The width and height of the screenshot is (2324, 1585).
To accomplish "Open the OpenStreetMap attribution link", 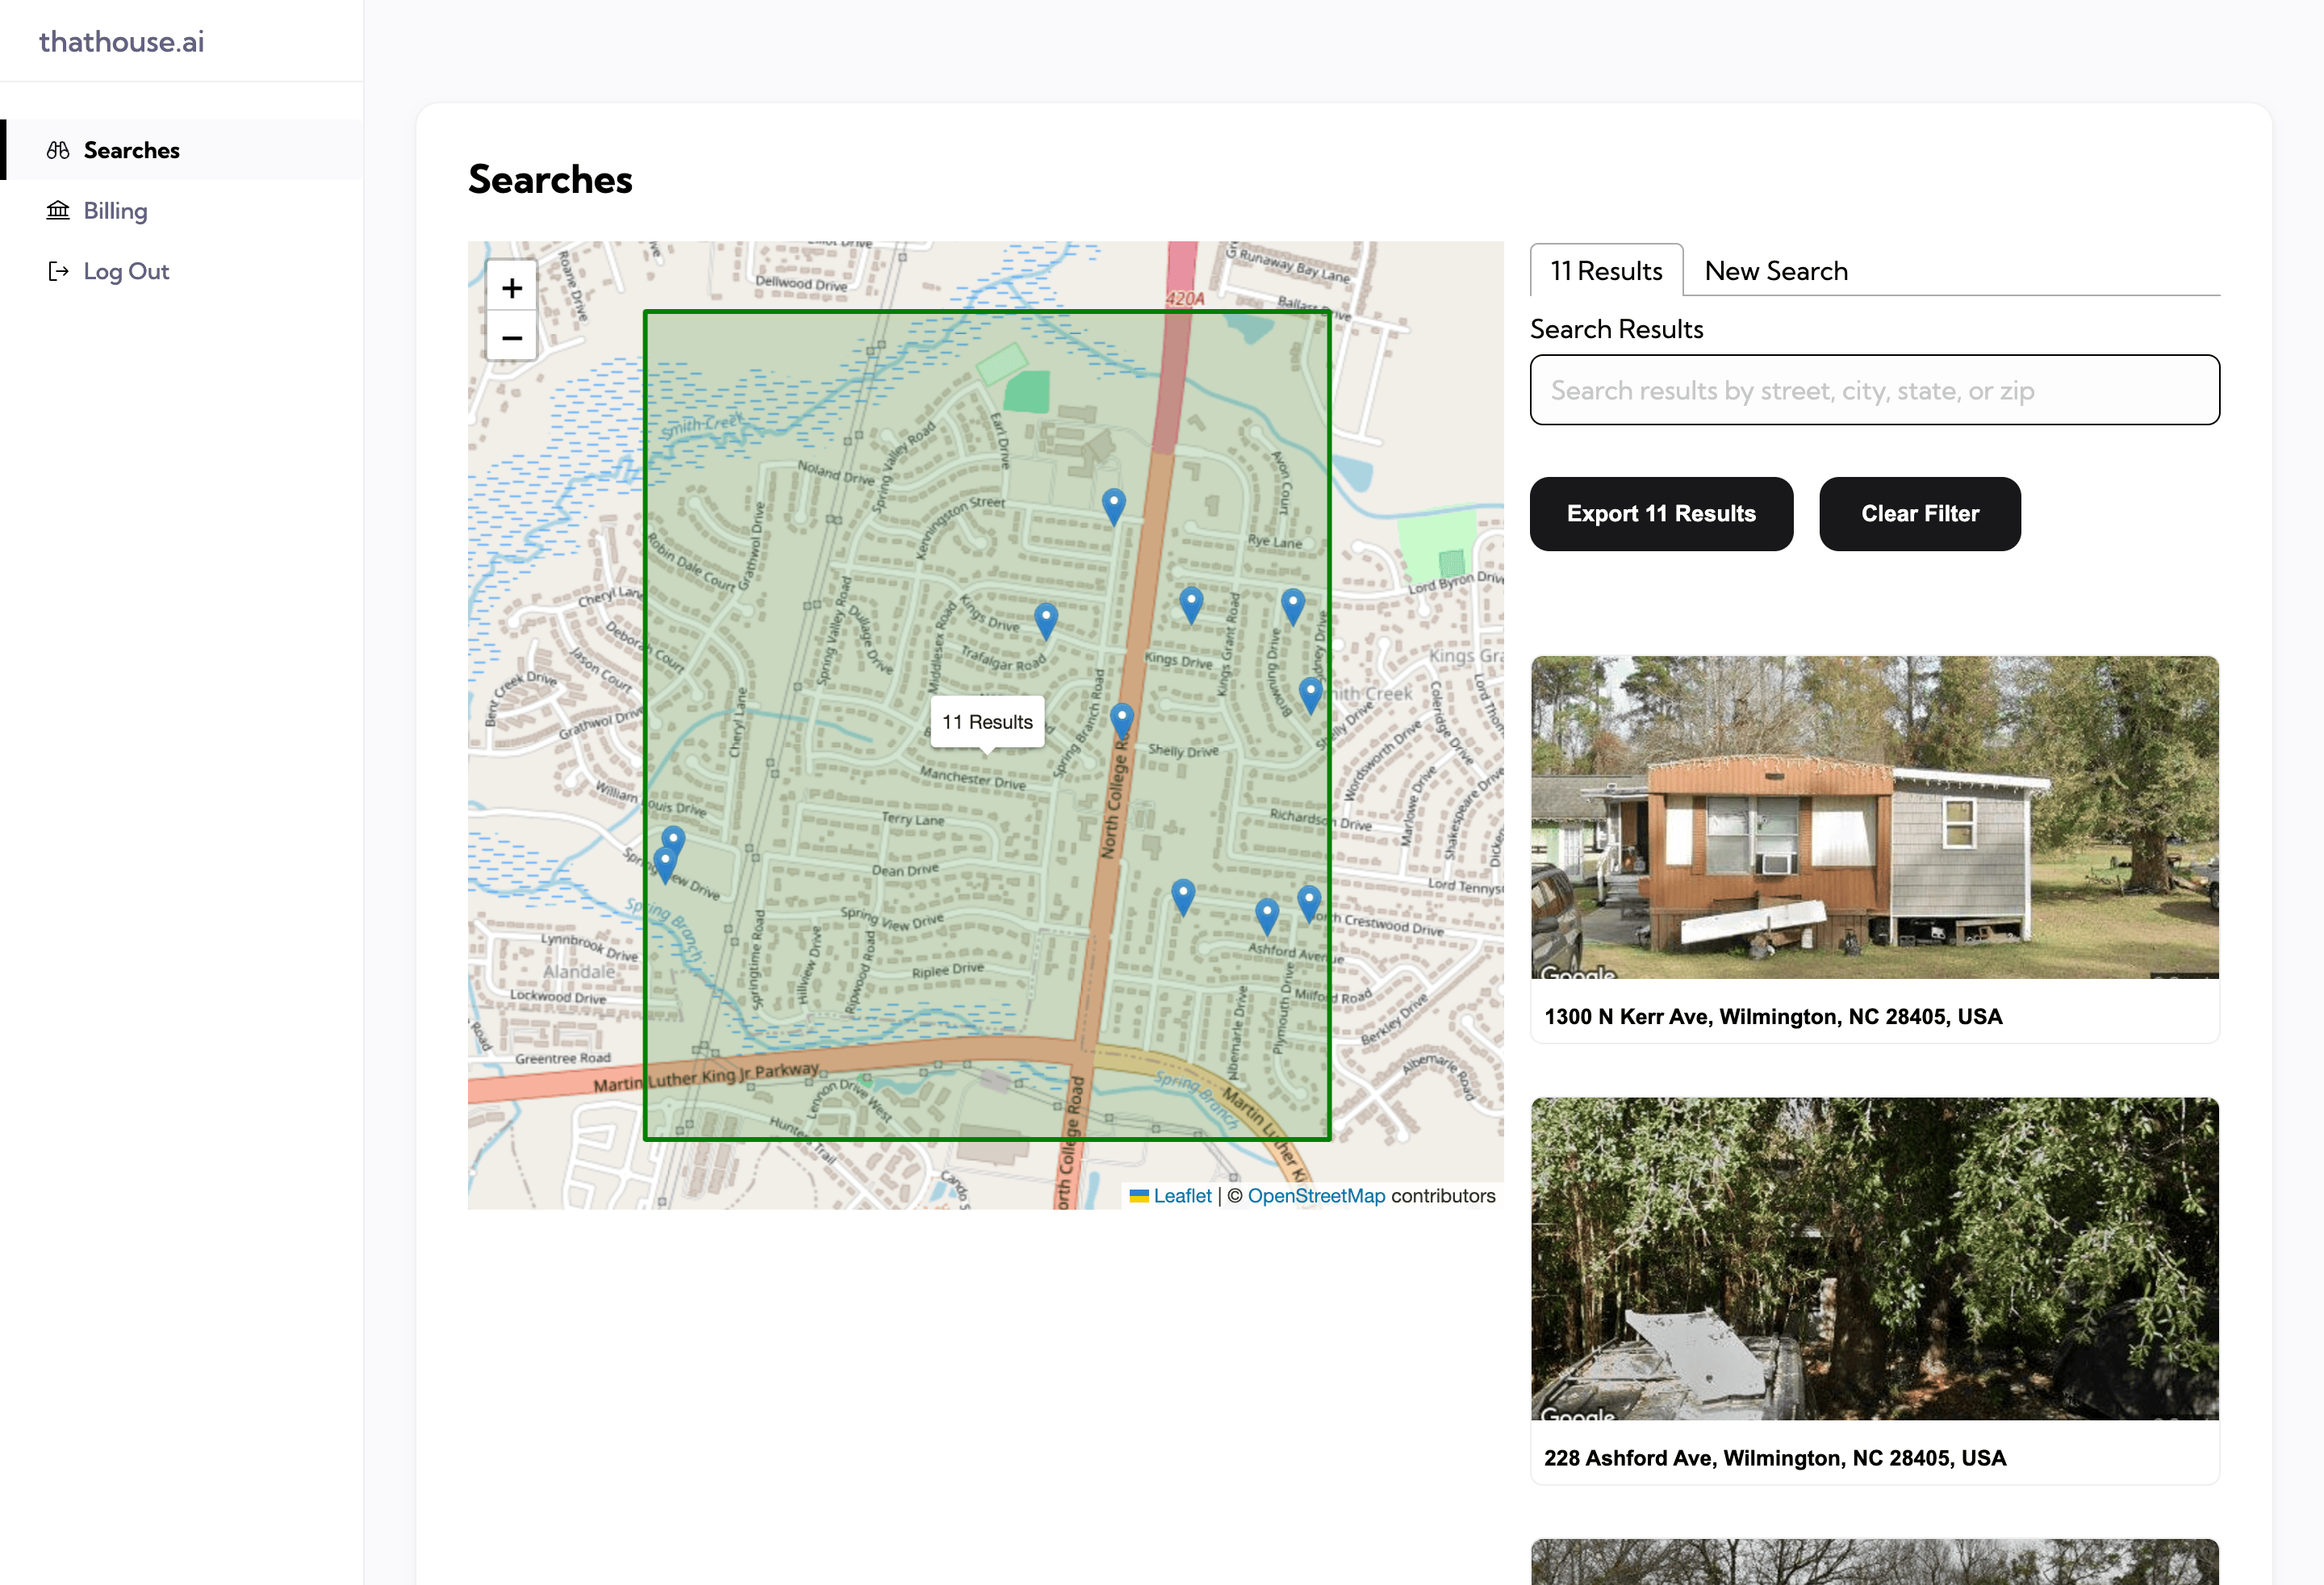I will 1316,1196.
